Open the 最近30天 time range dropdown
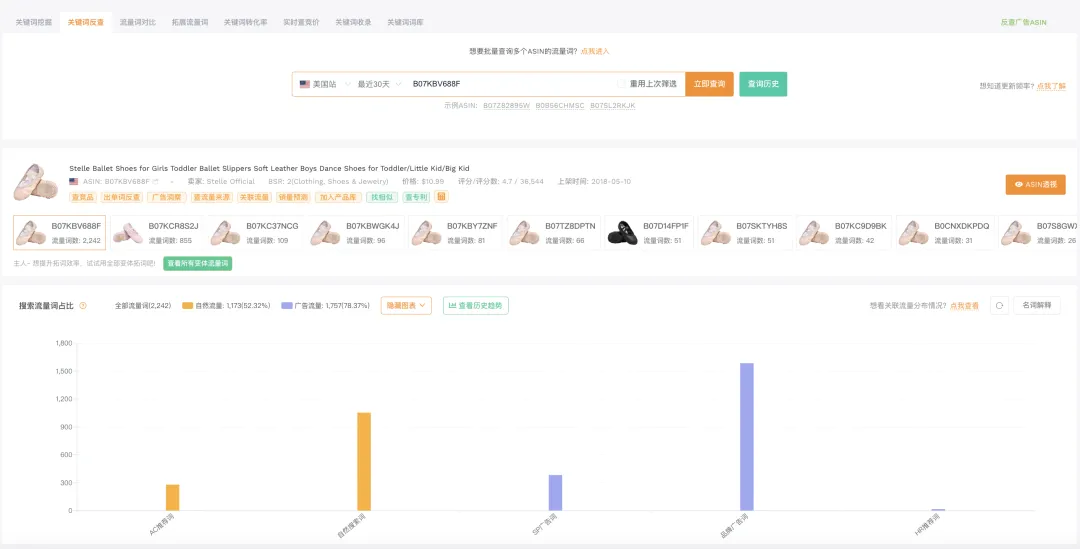This screenshot has width=1080, height=549. (x=379, y=84)
